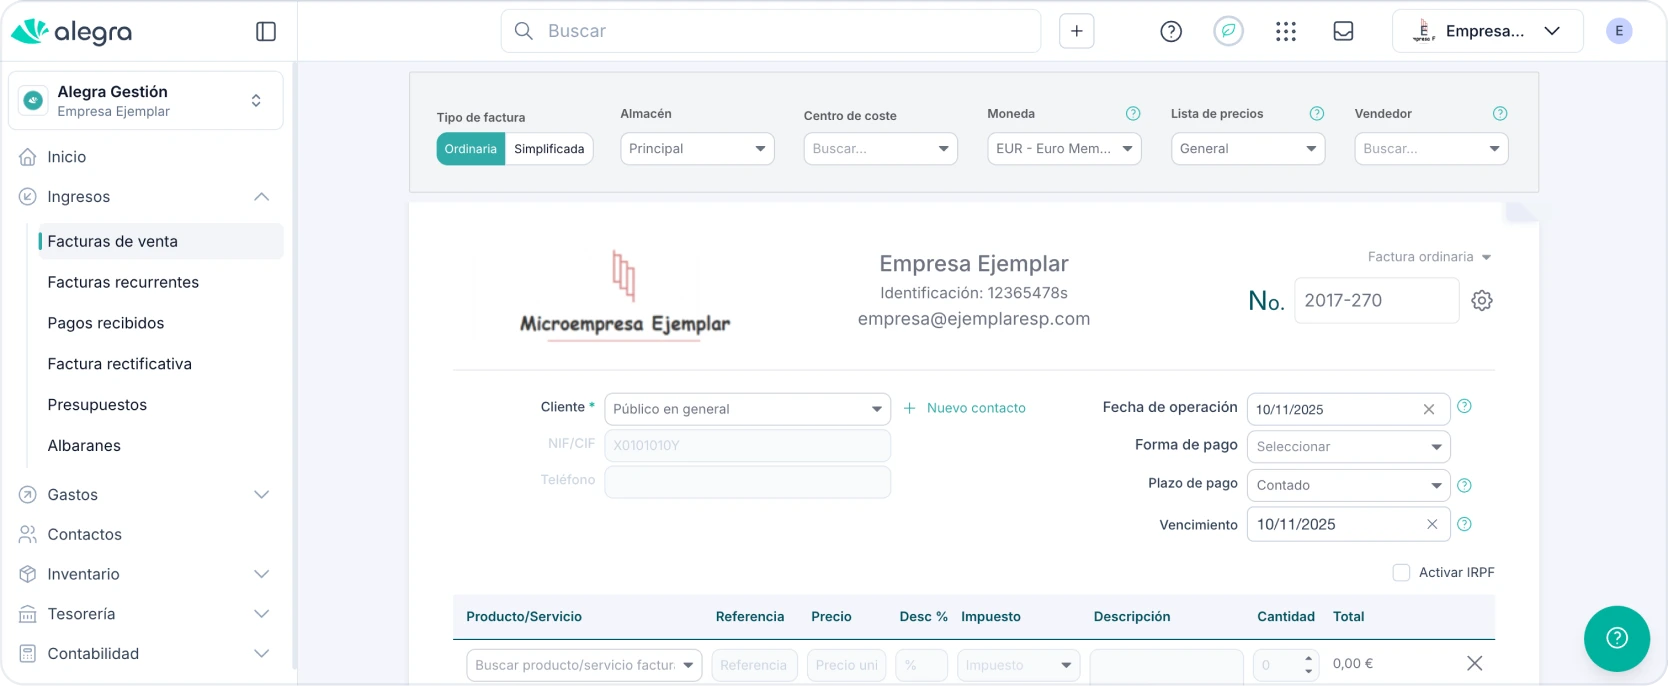This screenshot has height=686, width=1668.
Task: Open the Vendedor dropdown
Action: pyautogui.click(x=1431, y=149)
